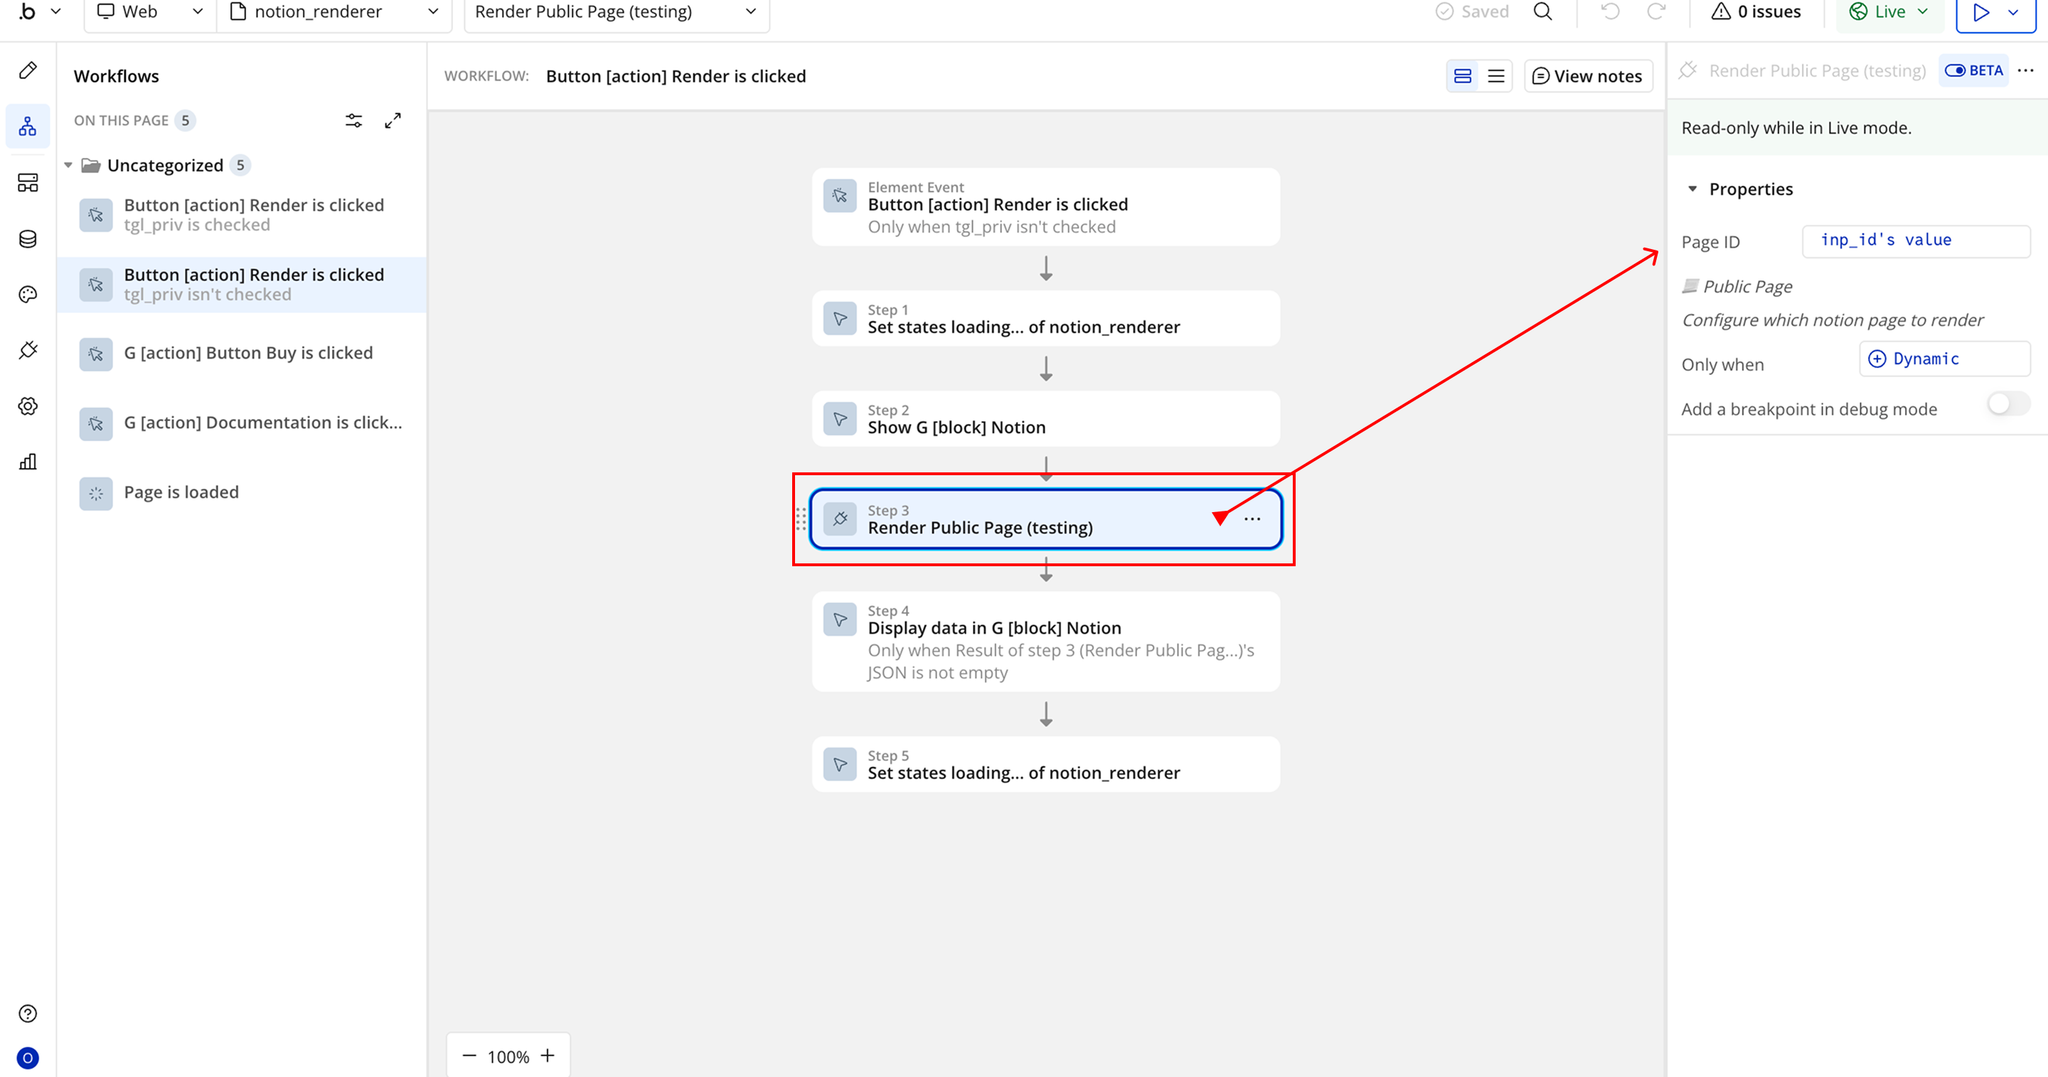
Task: Open the preview options dropdown arrow
Action: tap(2013, 12)
